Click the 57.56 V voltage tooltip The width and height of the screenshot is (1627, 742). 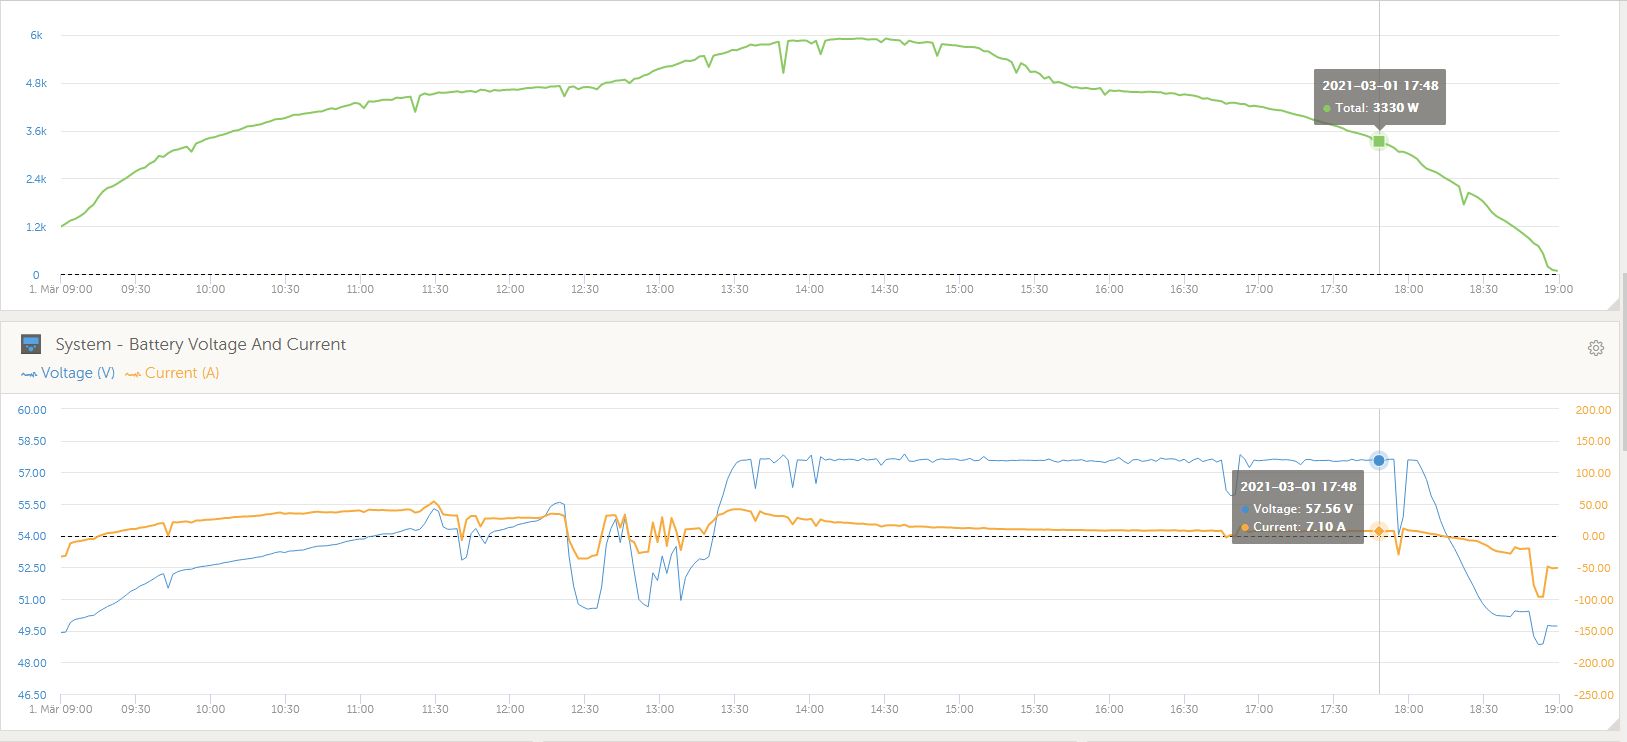click(x=1297, y=508)
